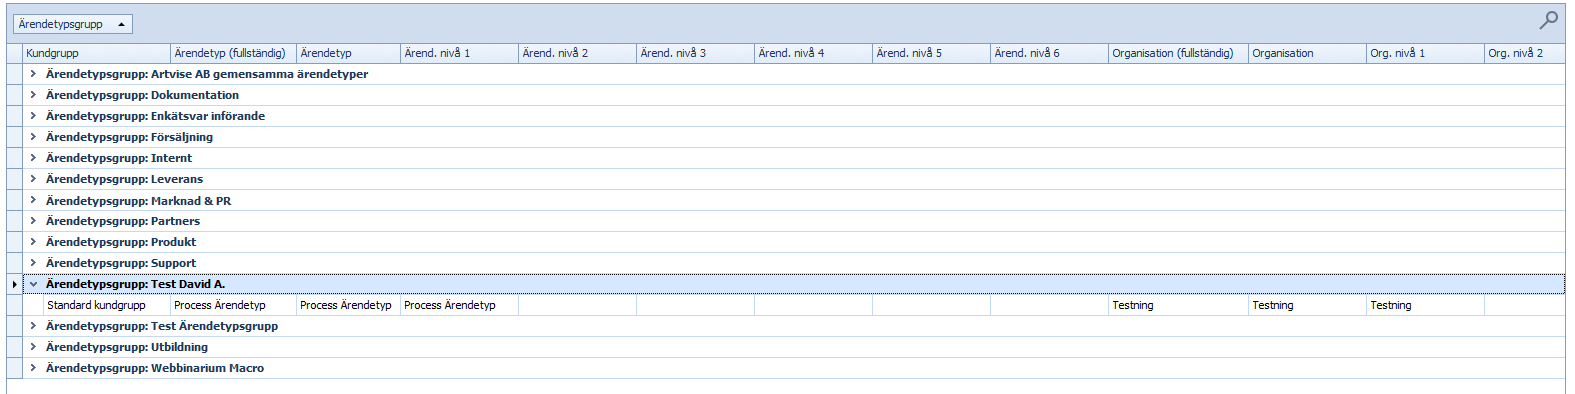Click Org. nivå 2 column header
The image size is (1575, 394).
click(x=1525, y=53)
